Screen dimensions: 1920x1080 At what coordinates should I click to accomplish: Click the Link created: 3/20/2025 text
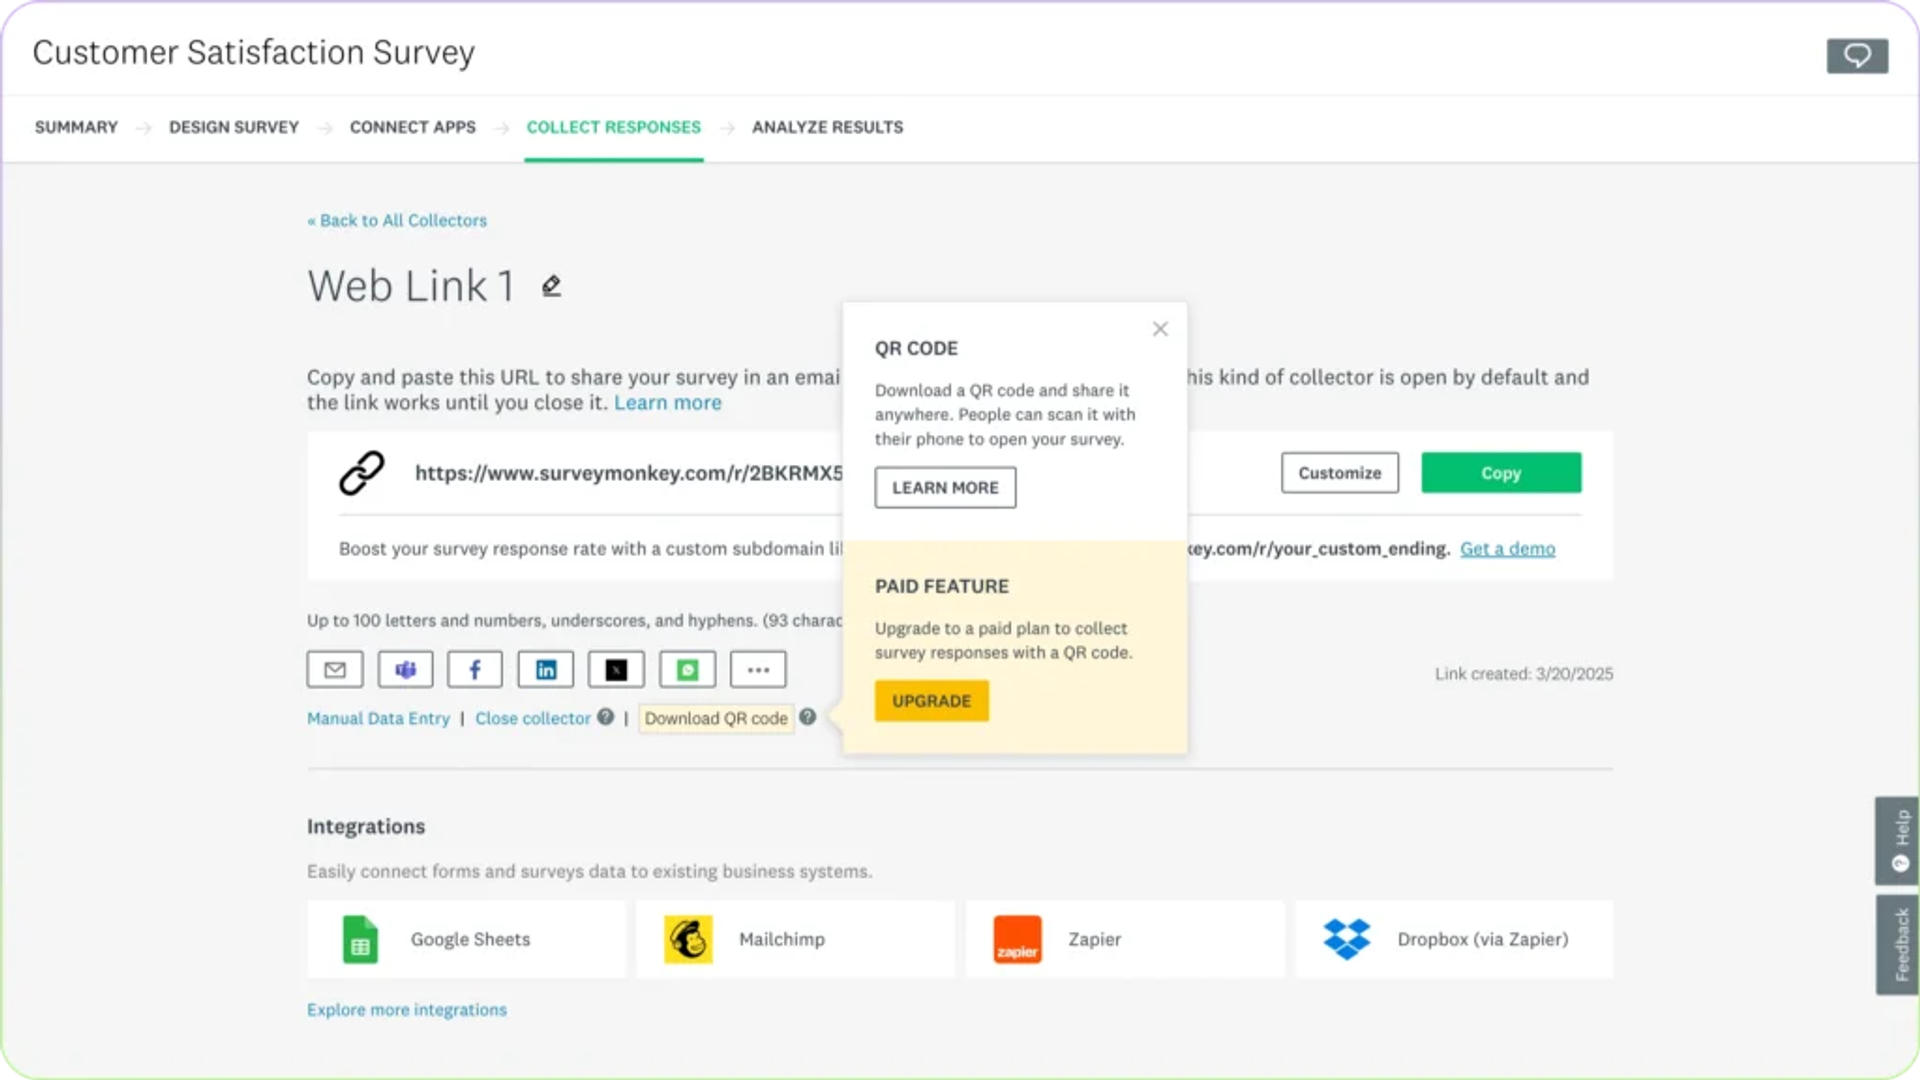tap(1524, 674)
